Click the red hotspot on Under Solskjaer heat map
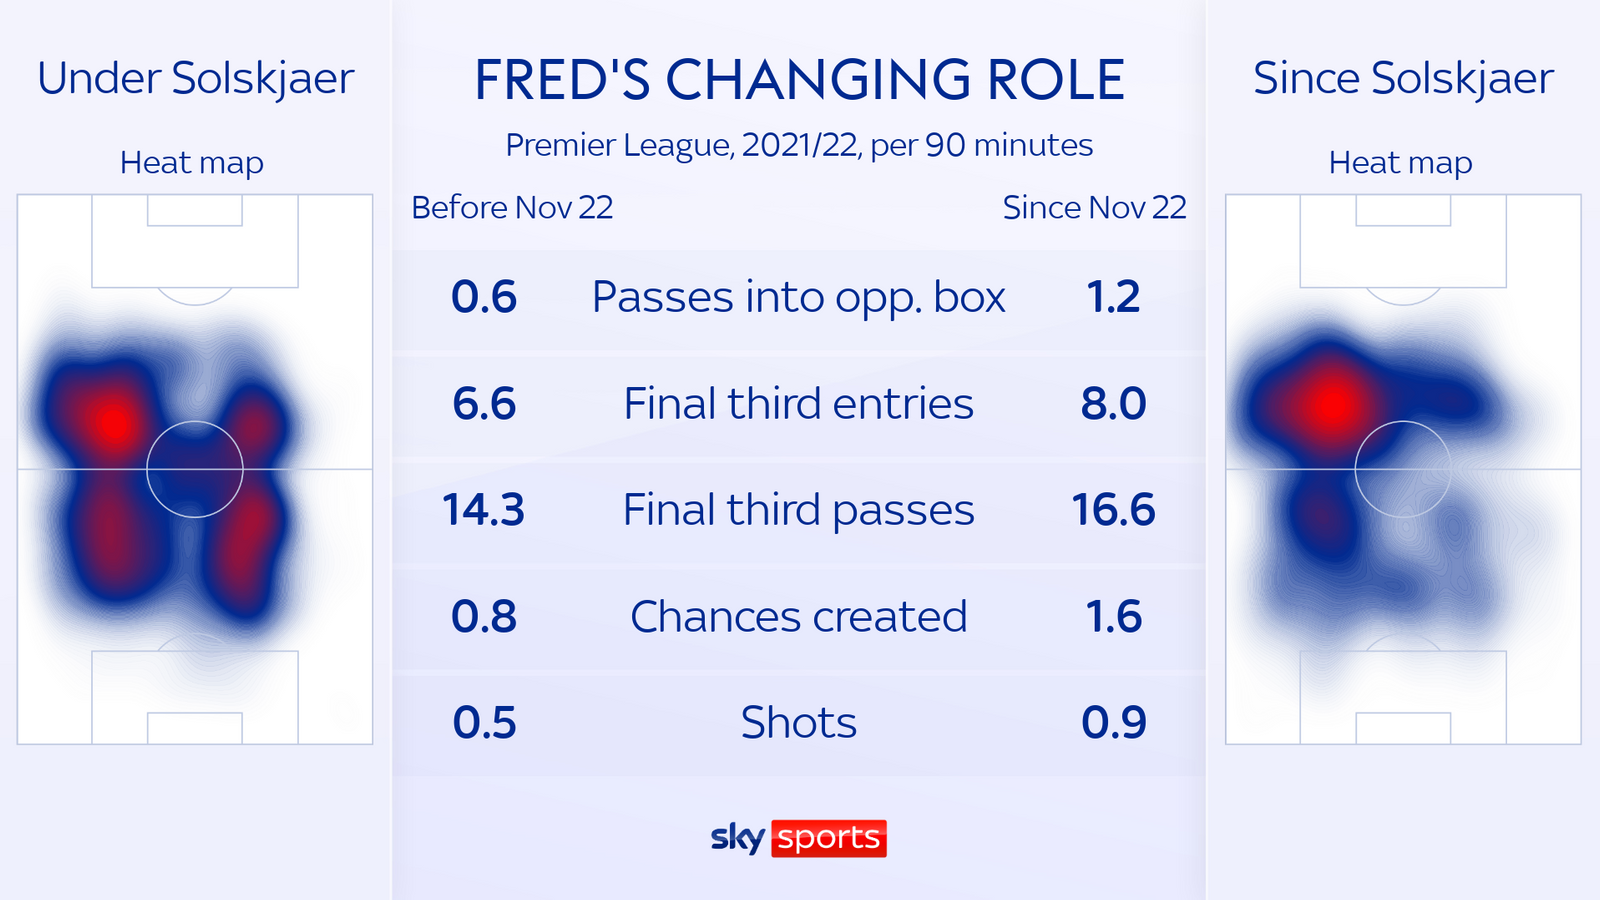The height and width of the screenshot is (900, 1600). 115,423
